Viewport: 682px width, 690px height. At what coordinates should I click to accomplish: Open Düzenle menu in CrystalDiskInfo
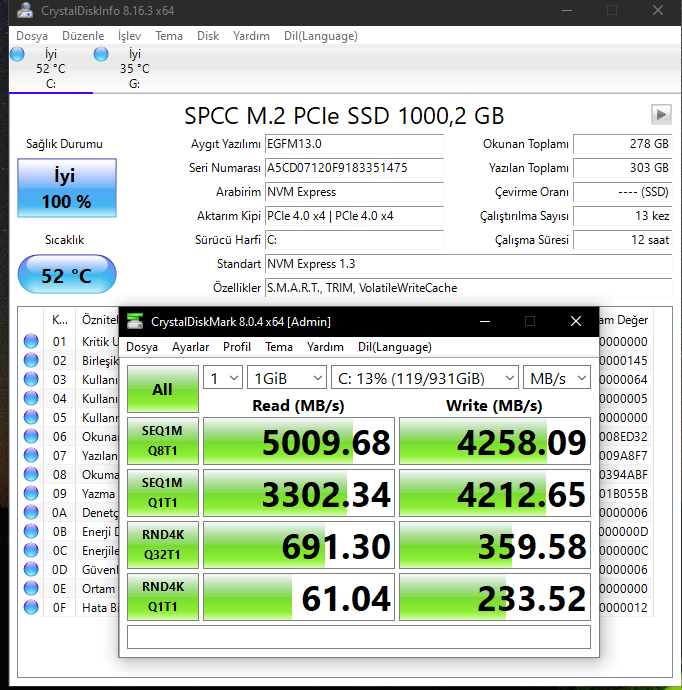point(83,36)
